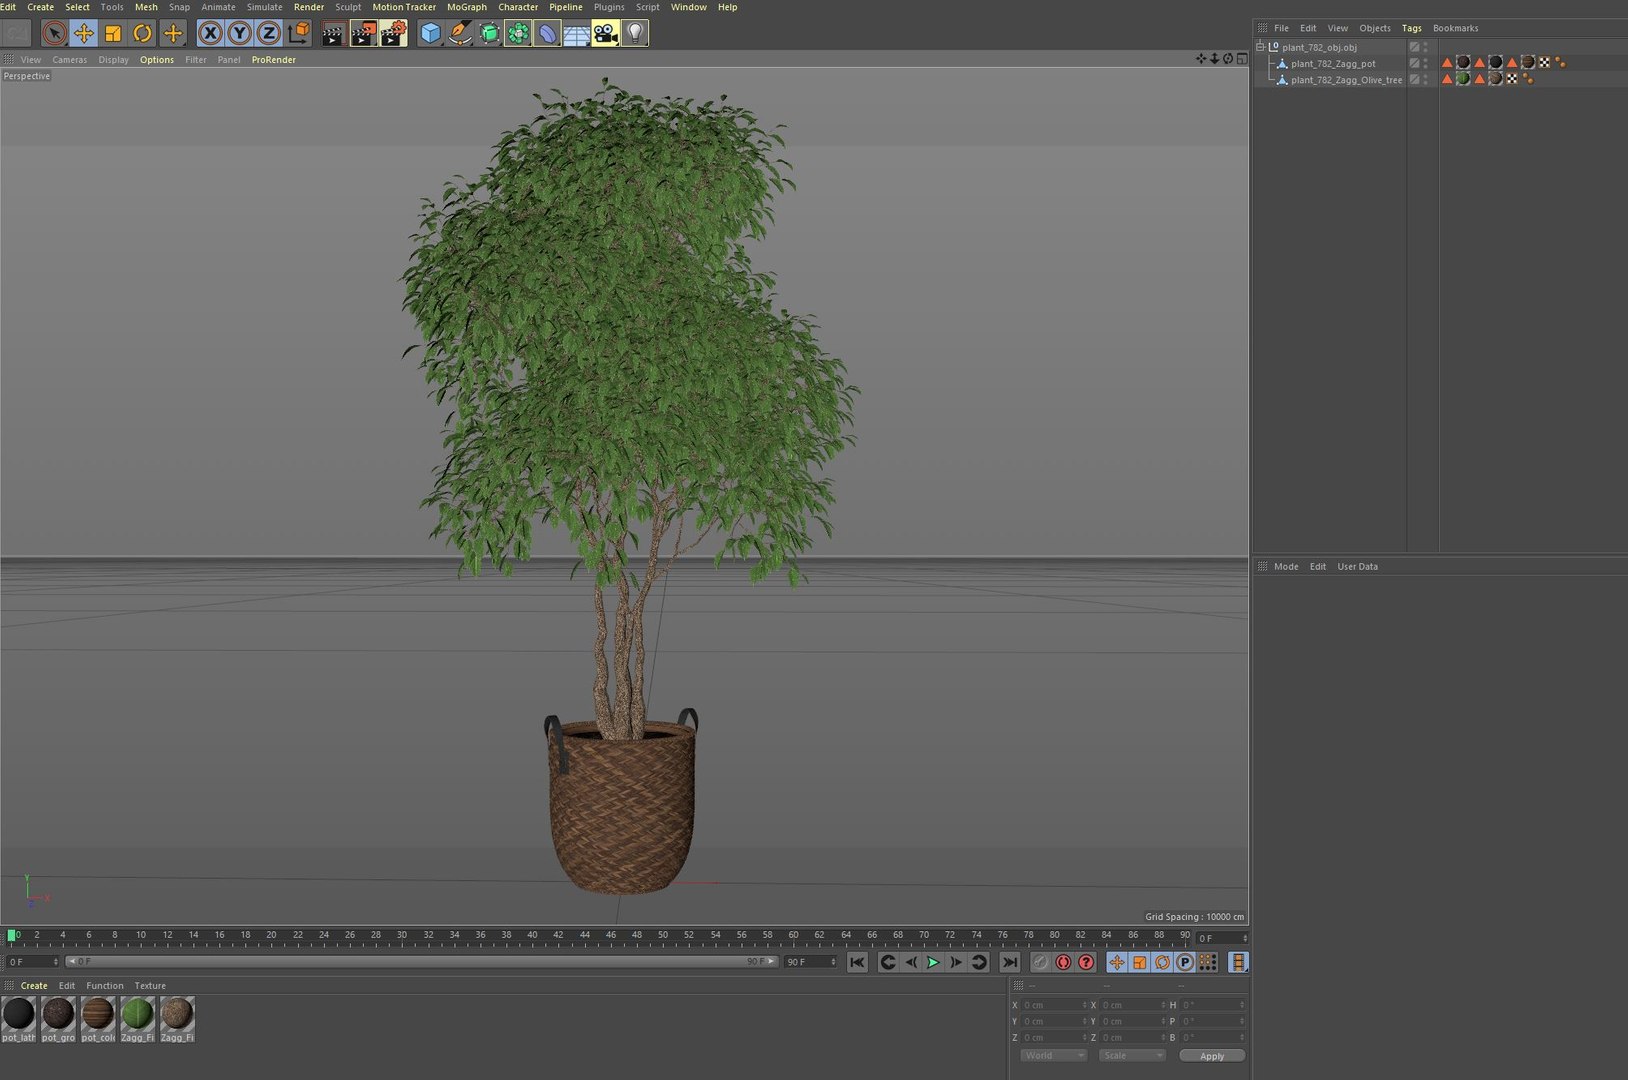Add a Floor environment object
Screen dimensions: 1628x1080
[x=576, y=34]
